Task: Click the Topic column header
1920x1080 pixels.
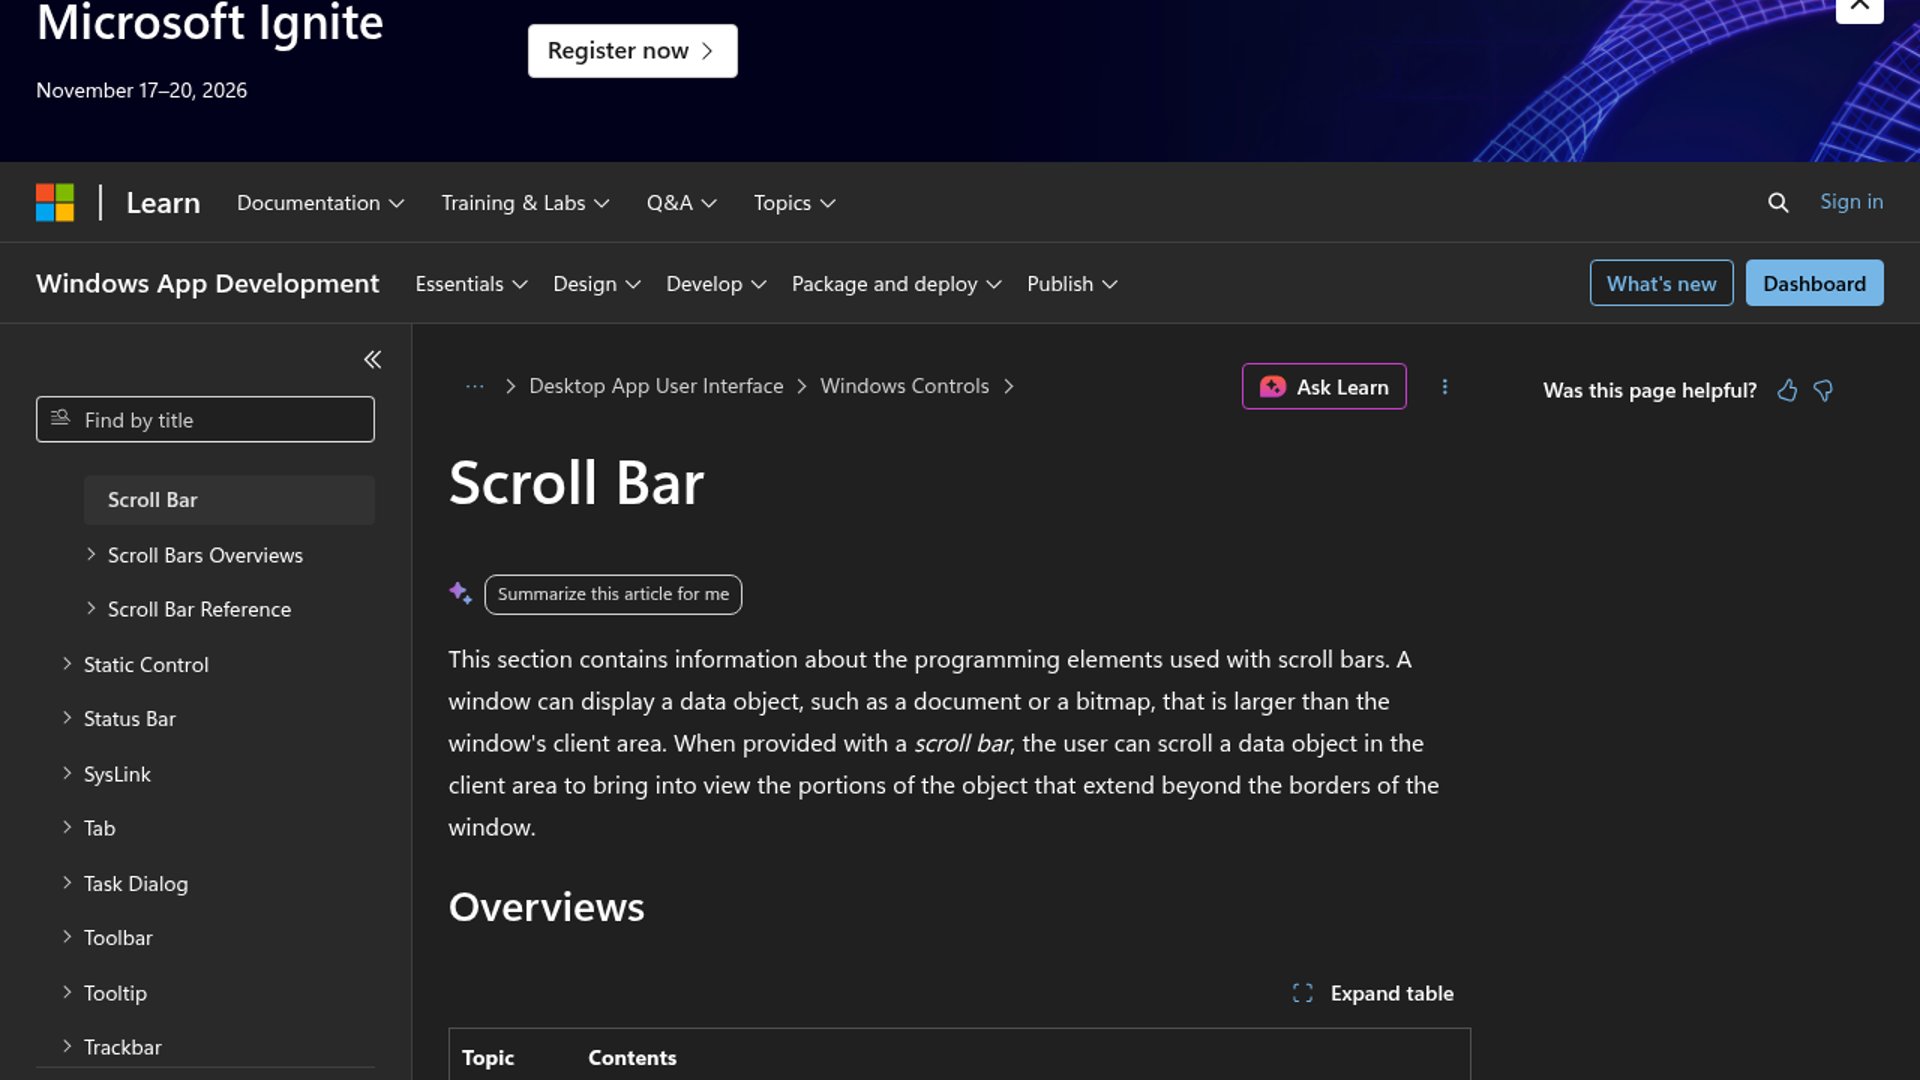Action: [488, 1058]
